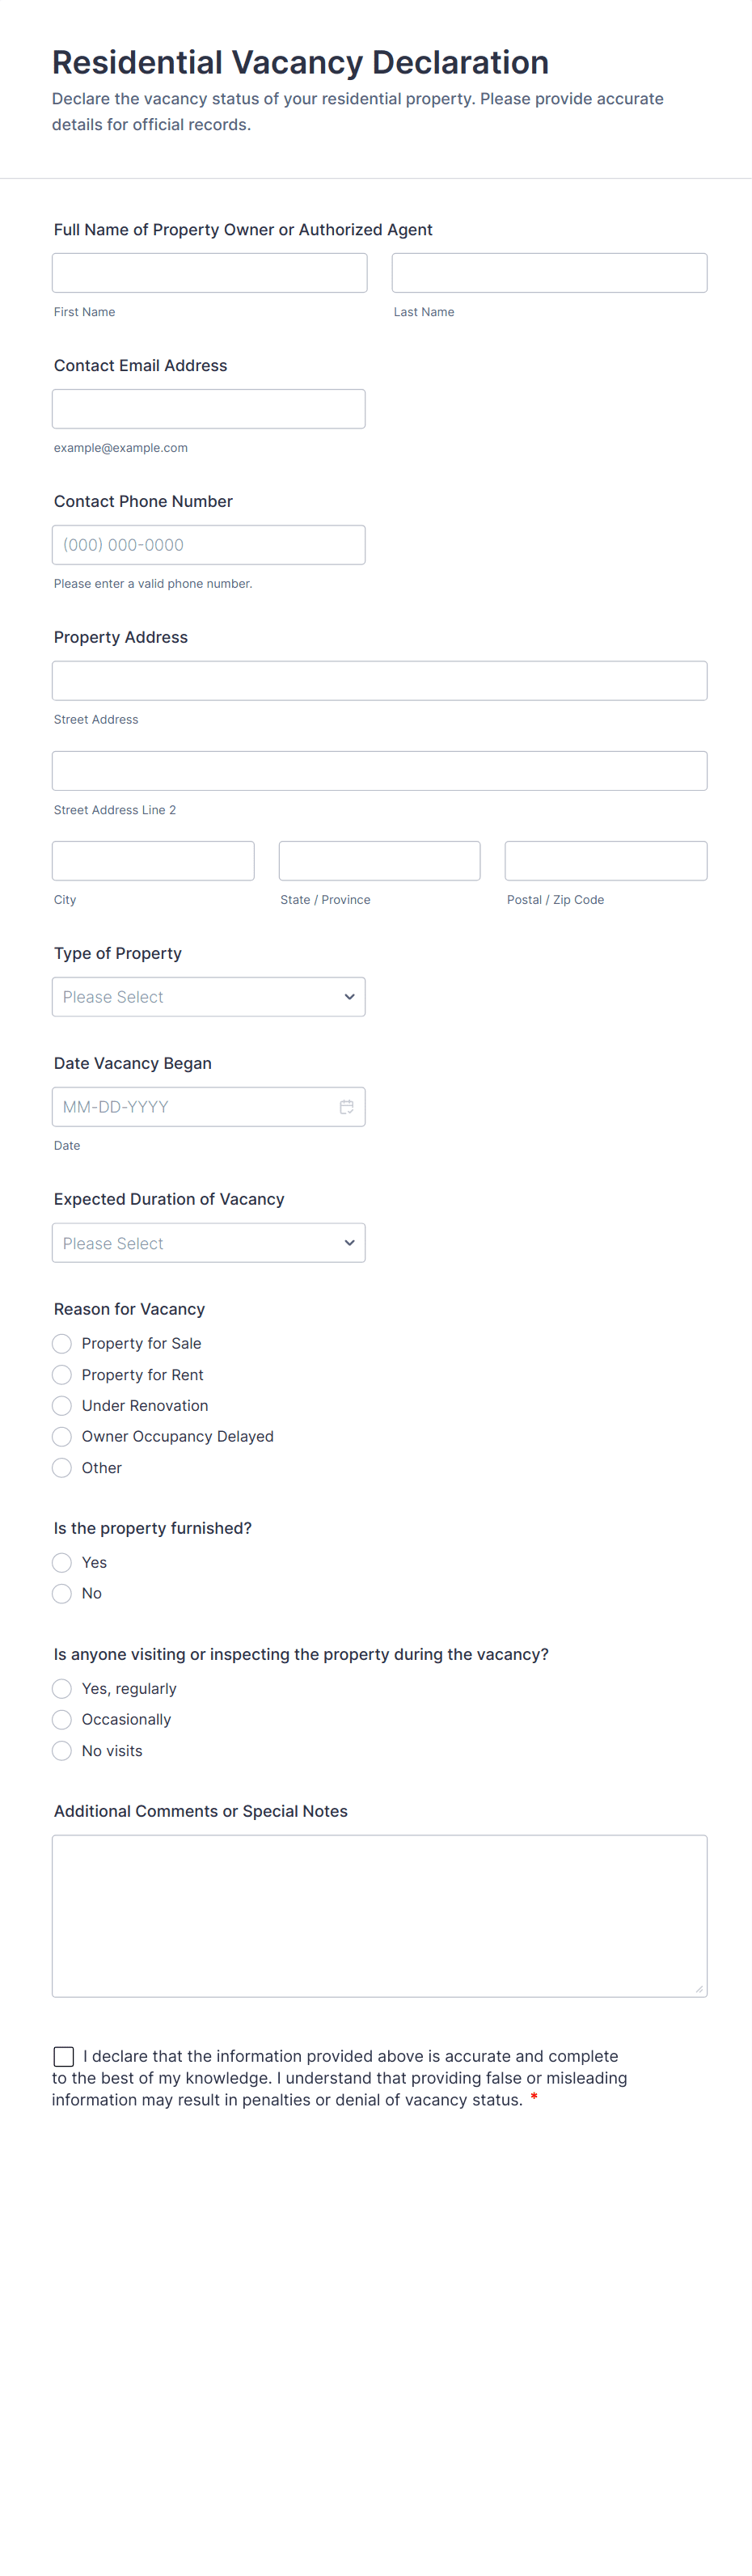Click the Postal / Zip Code field
The image size is (752, 2576).
605,861
